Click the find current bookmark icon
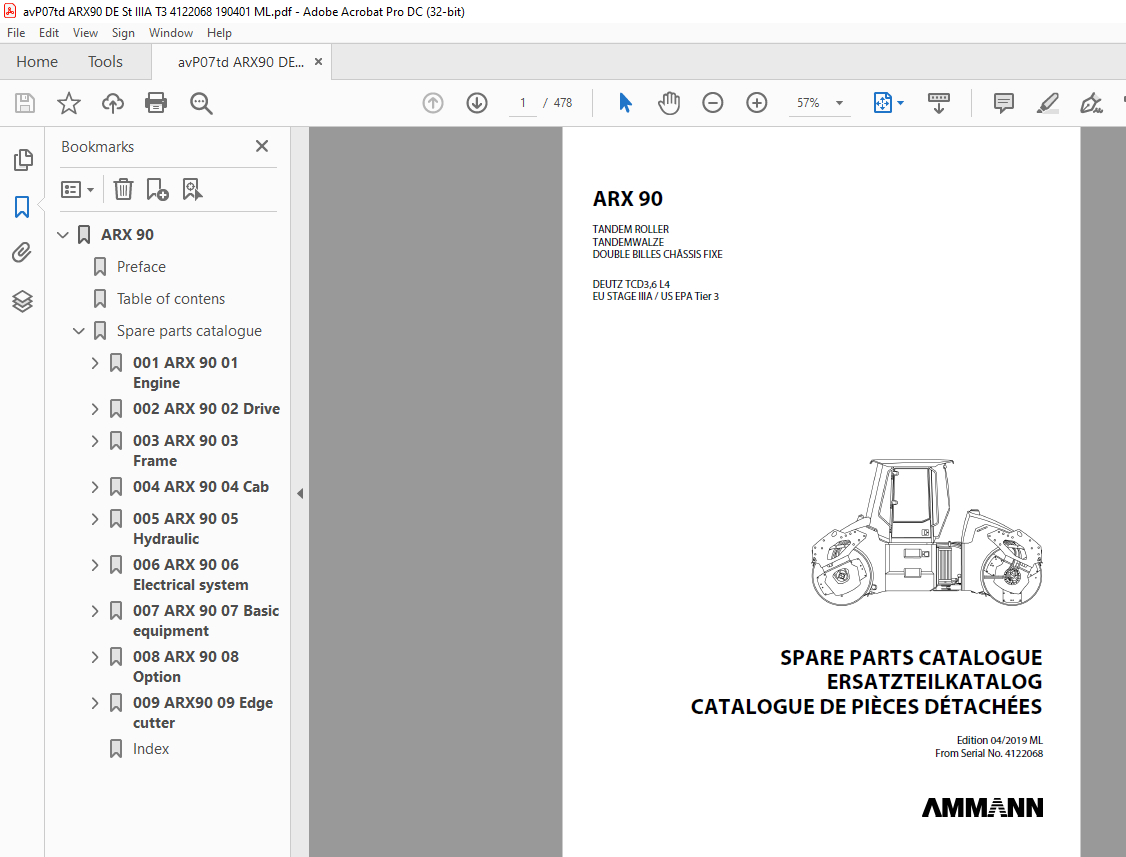This screenshot has height=857, width=1126. point(192,190)
